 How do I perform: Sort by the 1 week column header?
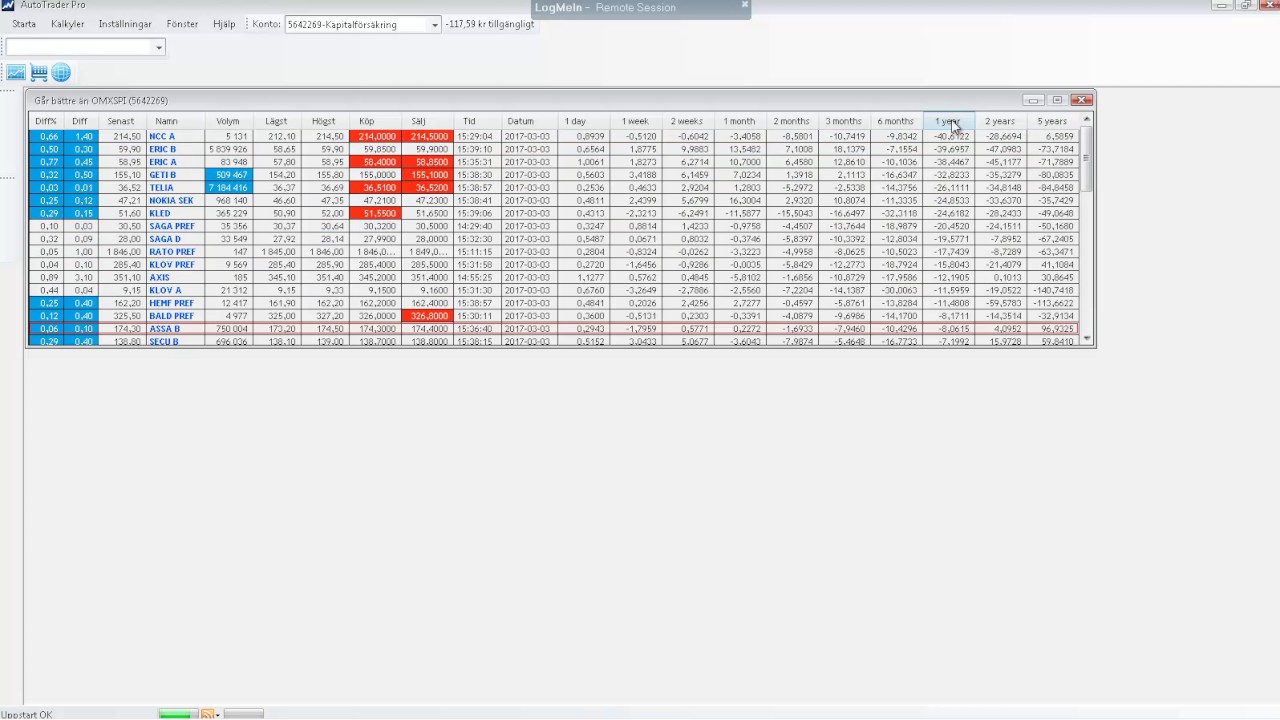[635, 121]
